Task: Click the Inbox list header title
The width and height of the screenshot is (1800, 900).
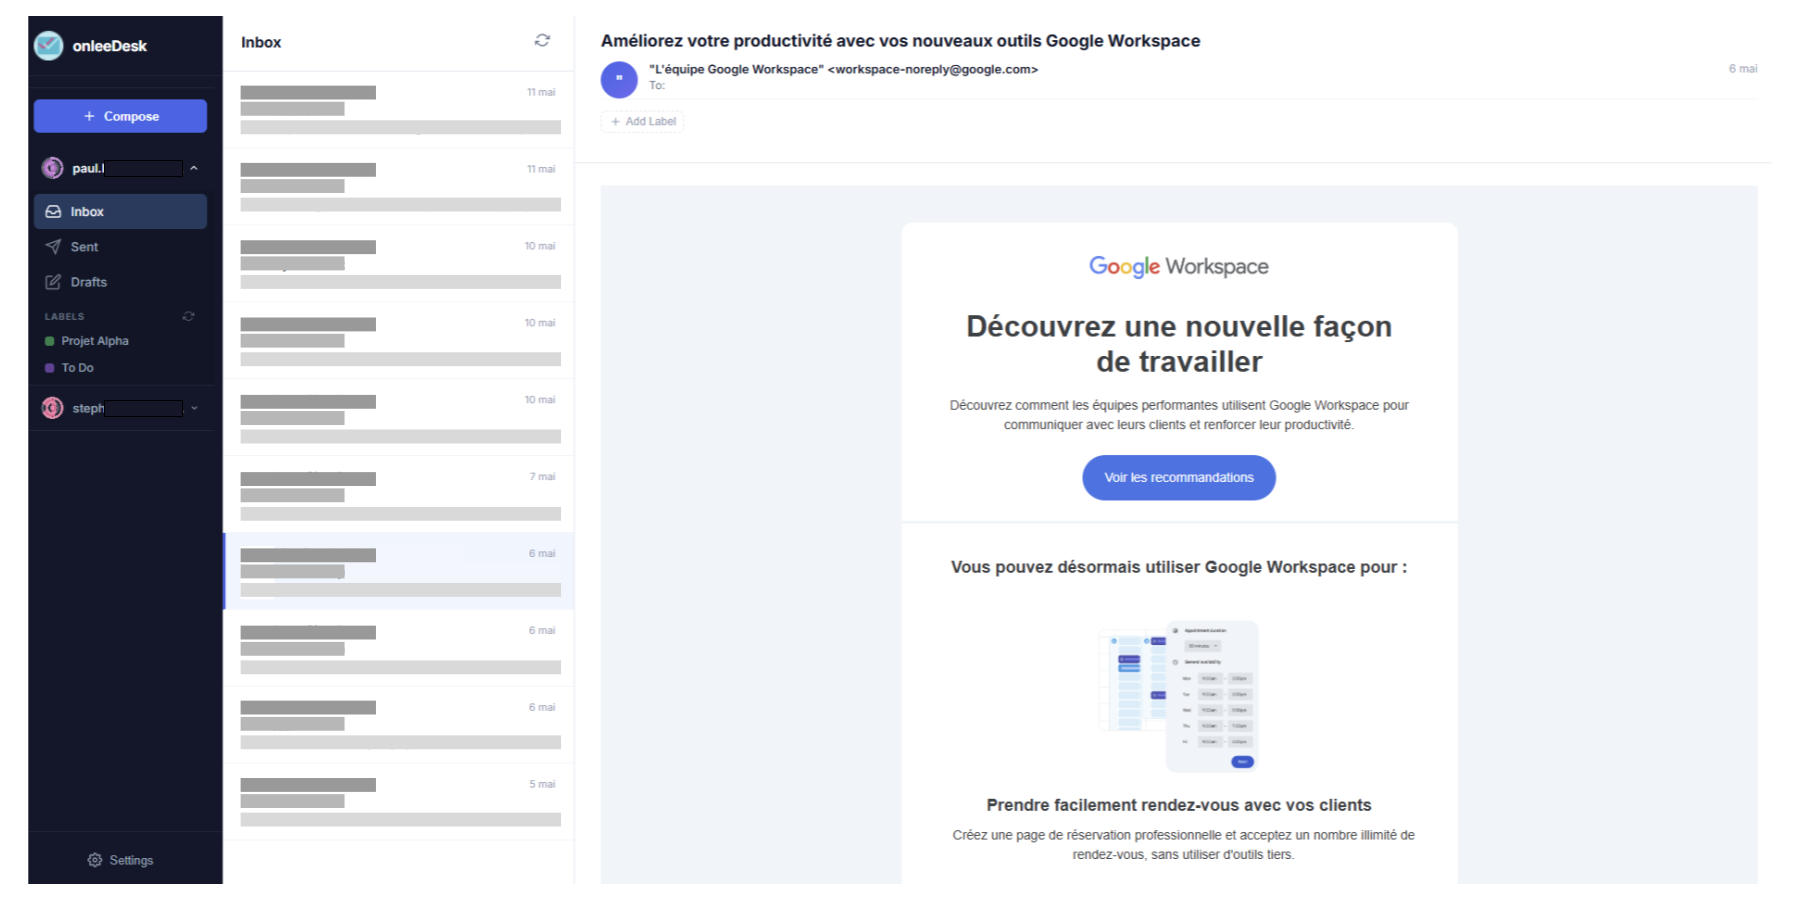Action: point(261,42)
